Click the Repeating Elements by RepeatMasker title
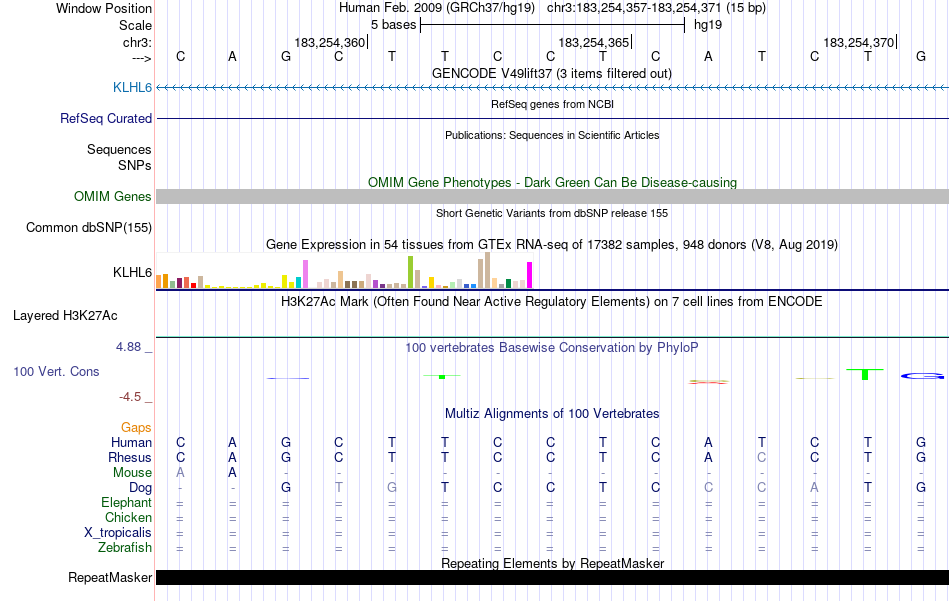Image resolution: width=950 pixels, height=601 pixels. (552, 563)
